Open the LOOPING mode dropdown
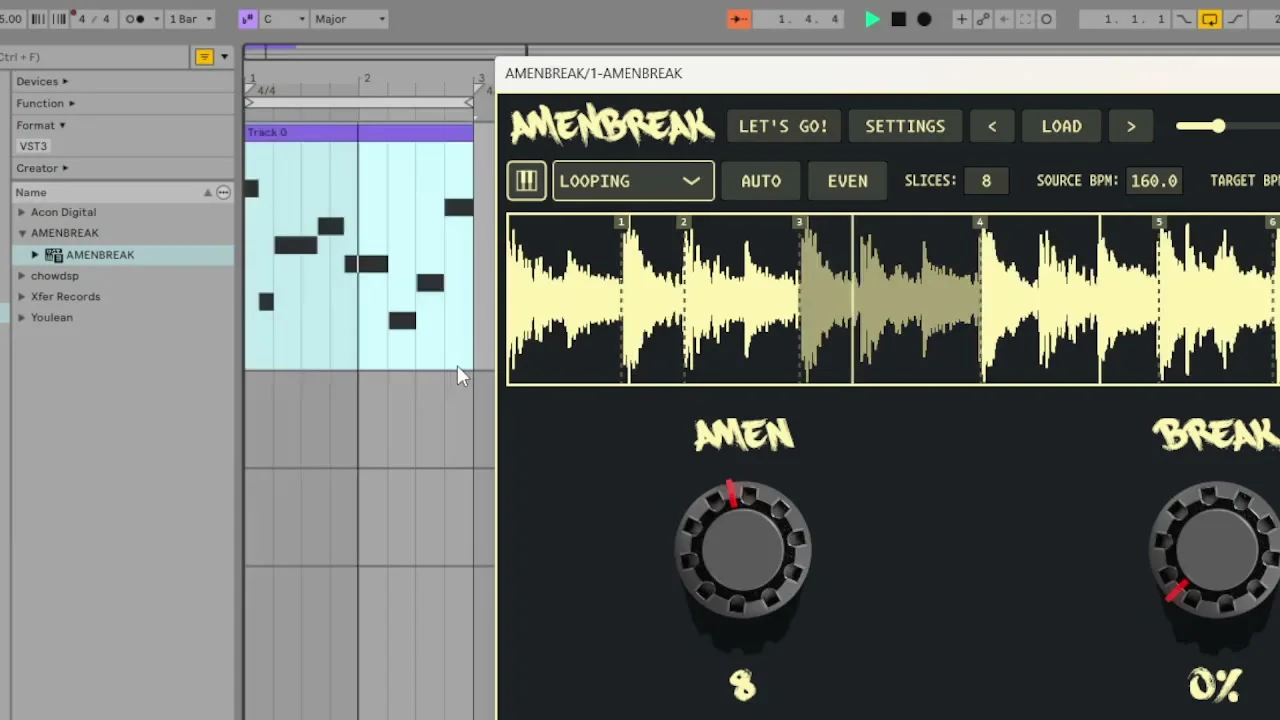Viewport: 1280px width, 720px height. click(x=633, y=181)
